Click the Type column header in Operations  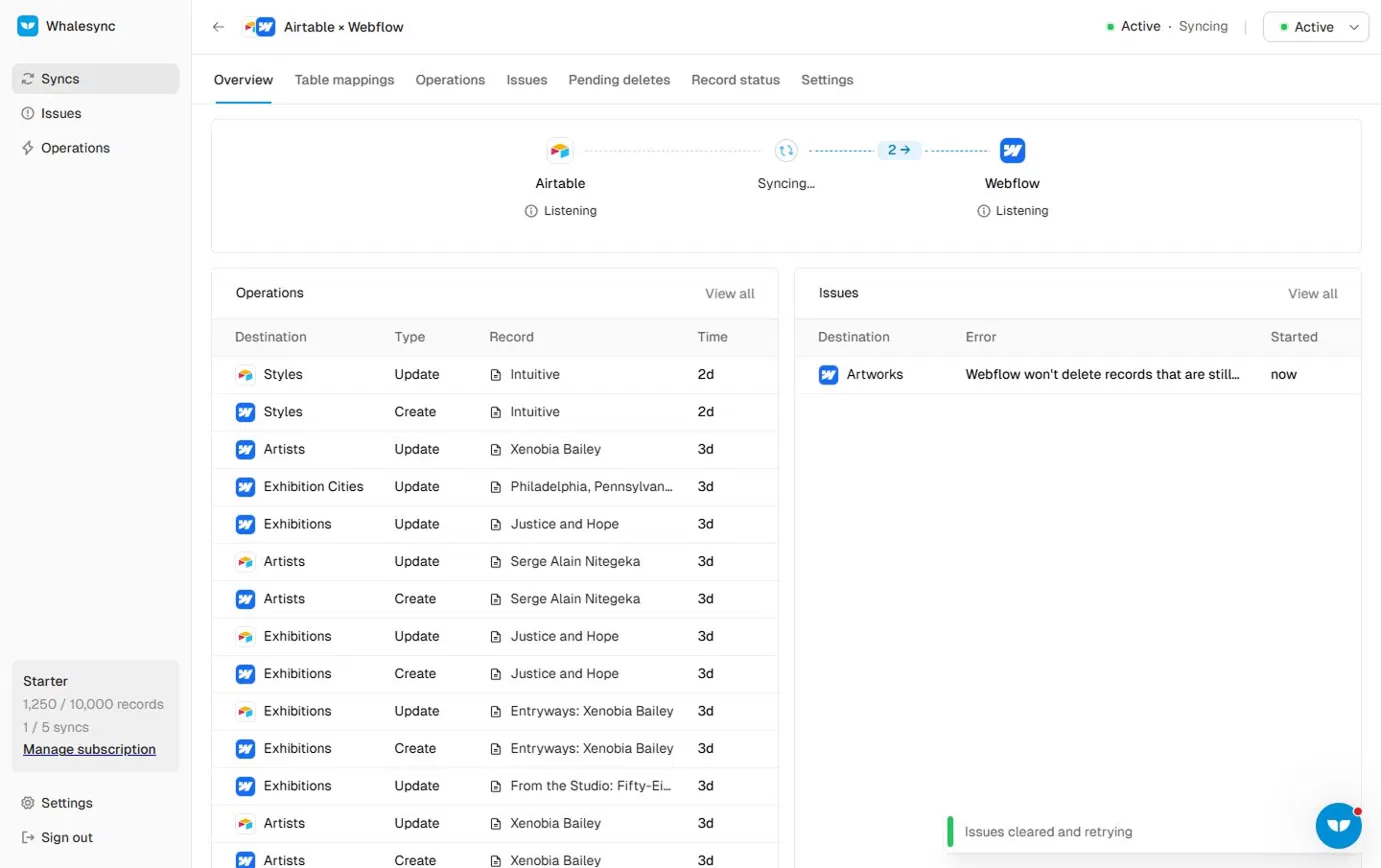point(410,337)
